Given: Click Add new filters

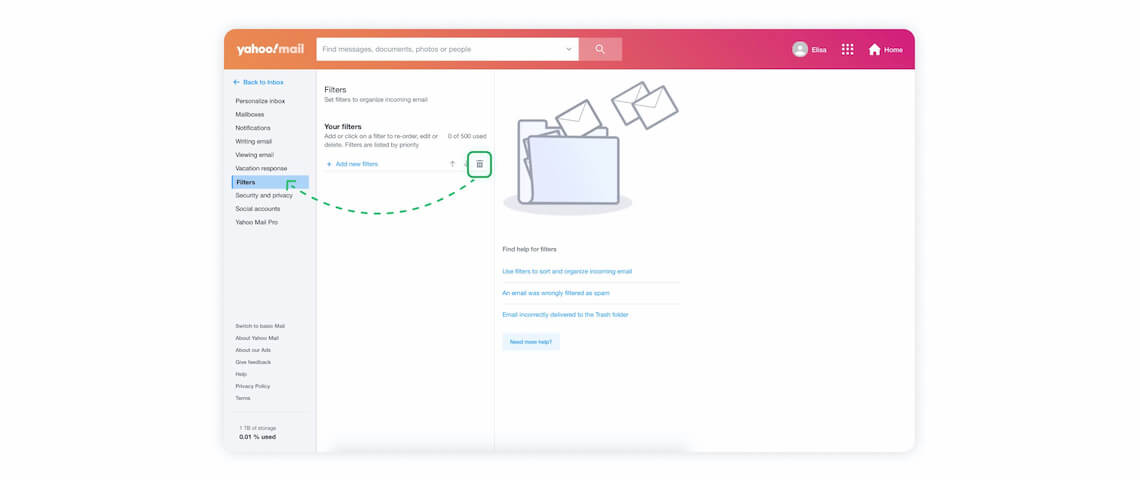Looking at the screenshot, I should click(x=353, y=164).
